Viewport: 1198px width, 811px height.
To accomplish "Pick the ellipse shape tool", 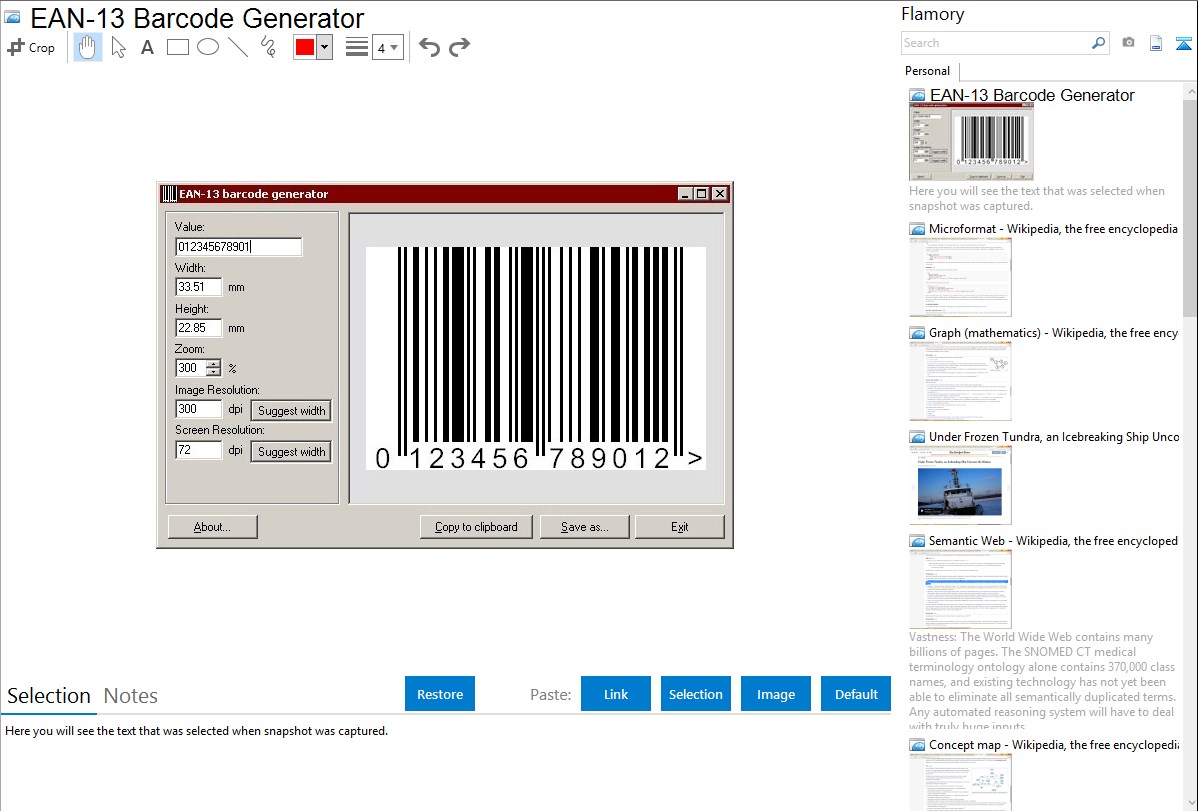I will 207,47.
